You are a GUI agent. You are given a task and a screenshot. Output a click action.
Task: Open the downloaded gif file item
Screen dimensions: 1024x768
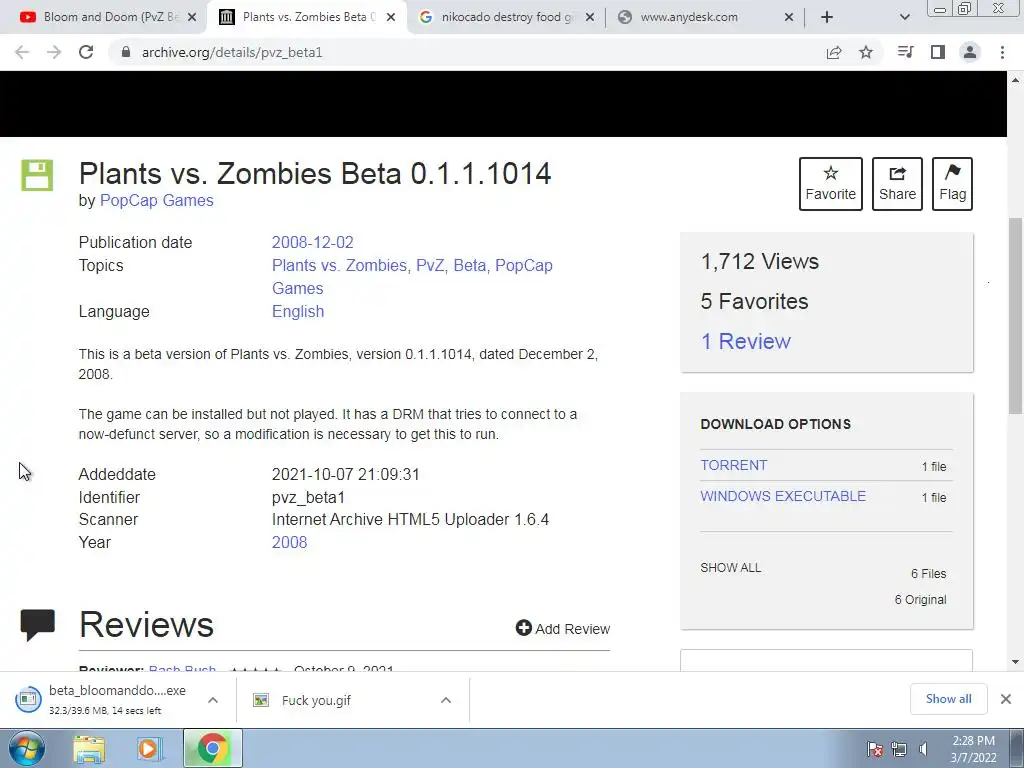tap(317, 700)
